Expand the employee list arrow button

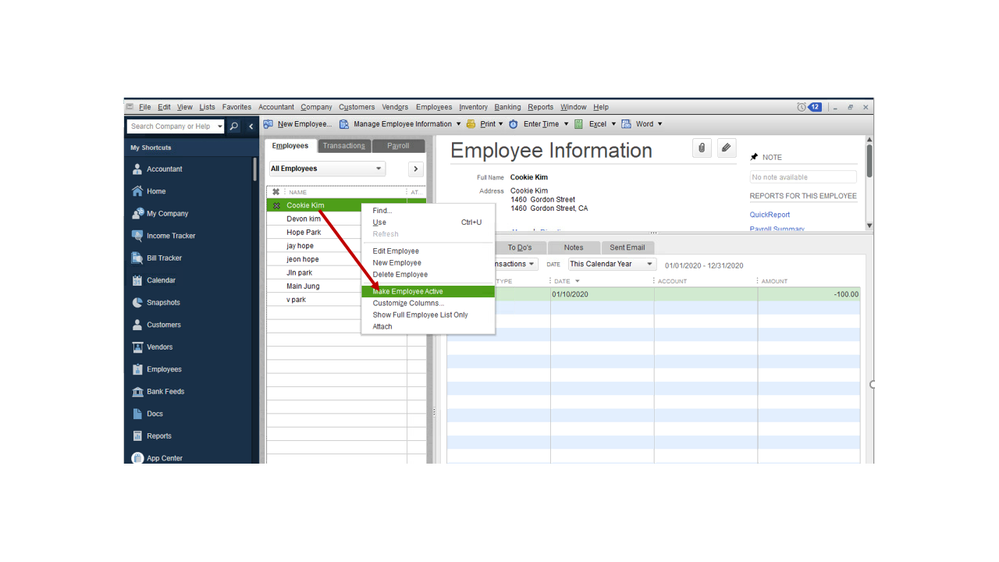coord(415,169)
